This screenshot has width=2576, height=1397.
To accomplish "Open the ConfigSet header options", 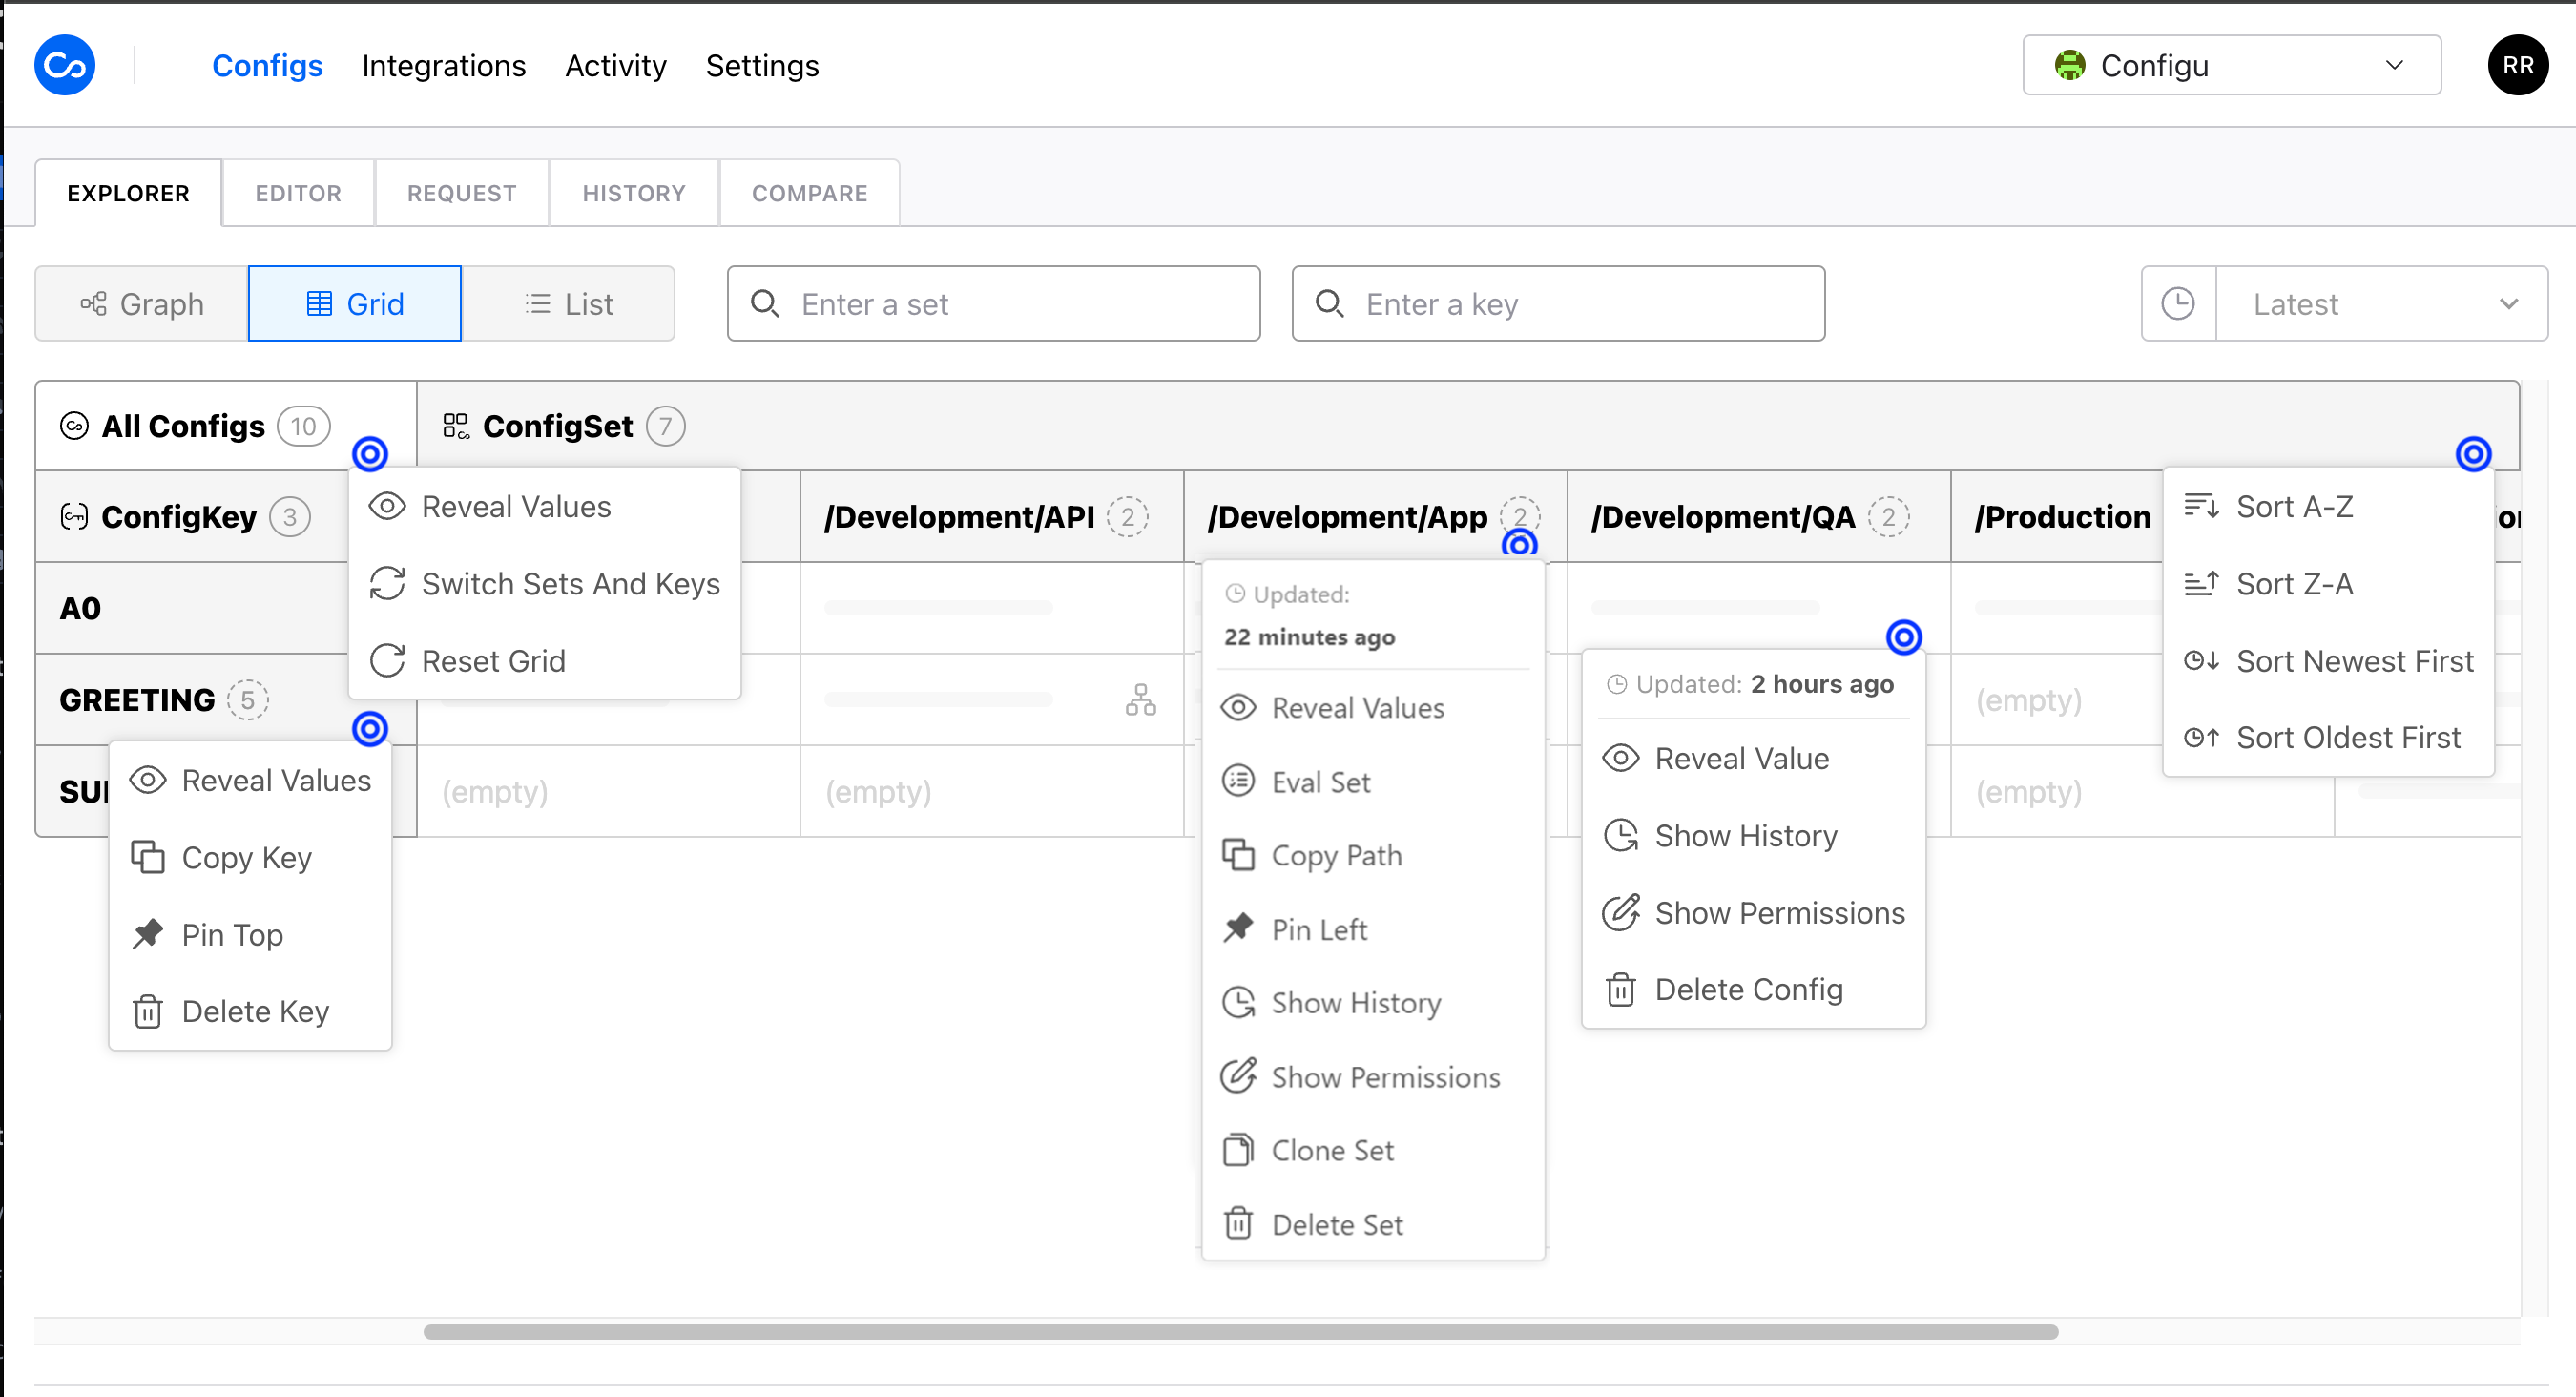I will [x=2473, y=454].
